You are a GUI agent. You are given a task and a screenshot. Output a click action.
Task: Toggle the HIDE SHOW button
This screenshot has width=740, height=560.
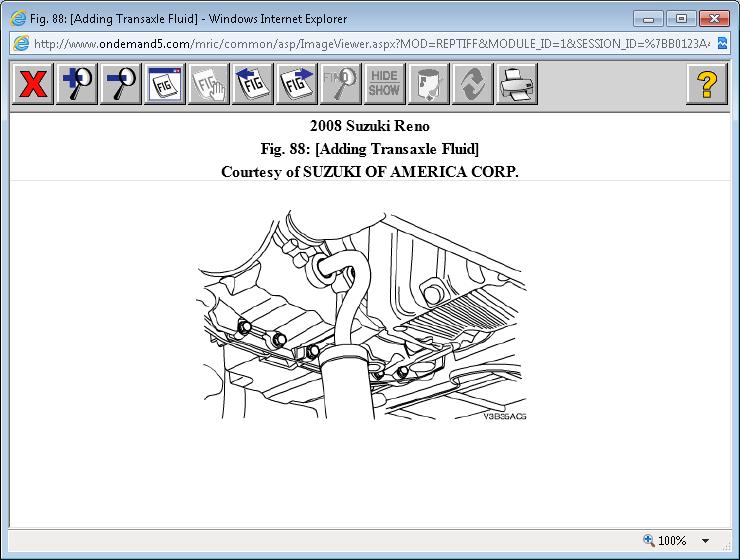(385, 84)
